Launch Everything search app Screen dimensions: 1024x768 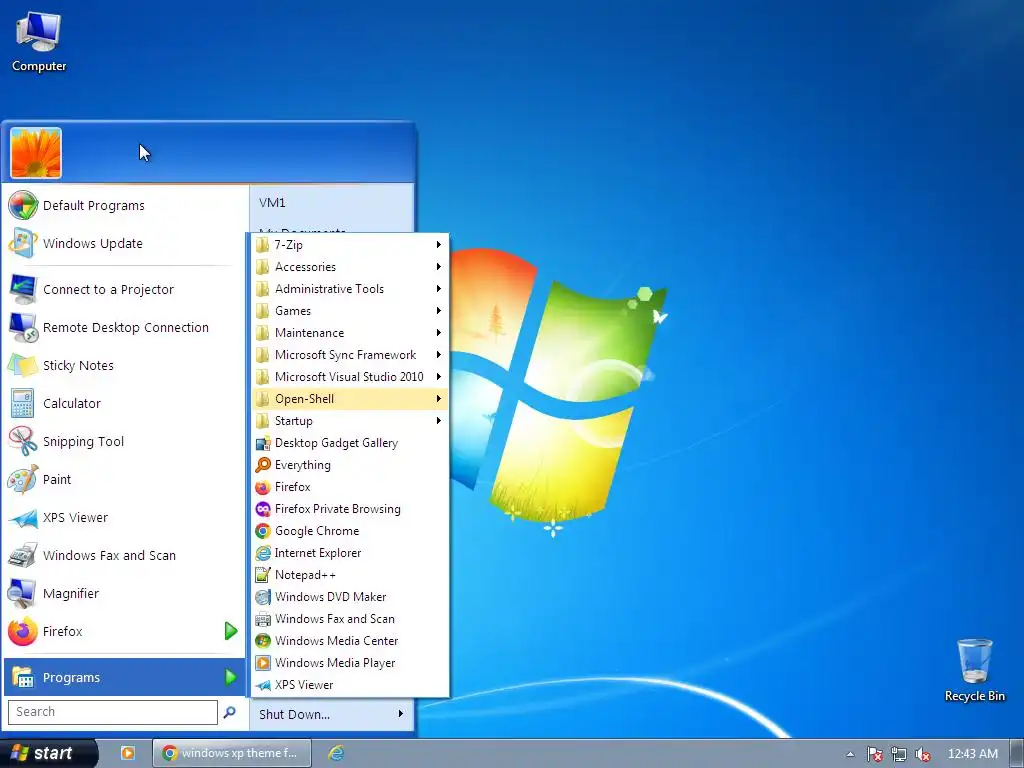pyautogui.click(x=350, y=465)
